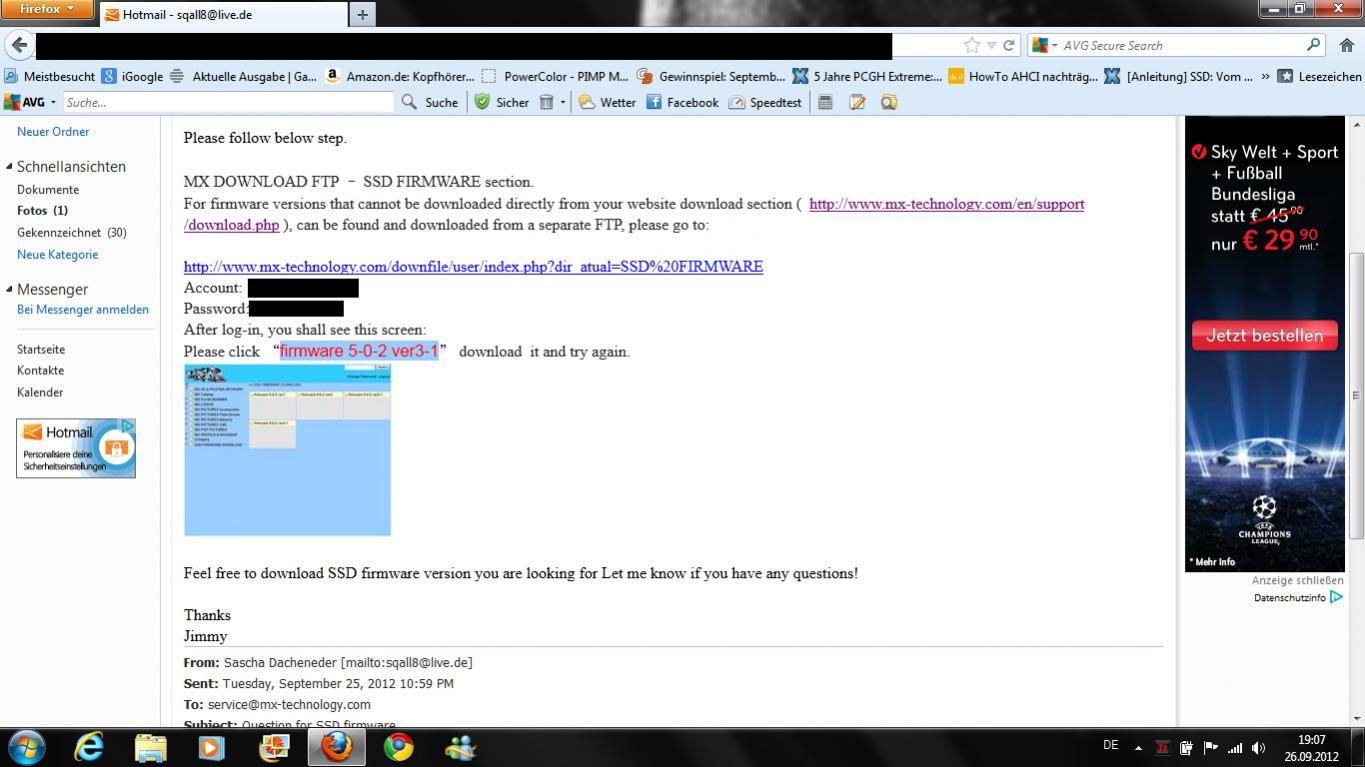The width and height of the screenshot is (1365, 767).
Task: Open the Facebook toolbar shortcut
Action: [682, 102]
